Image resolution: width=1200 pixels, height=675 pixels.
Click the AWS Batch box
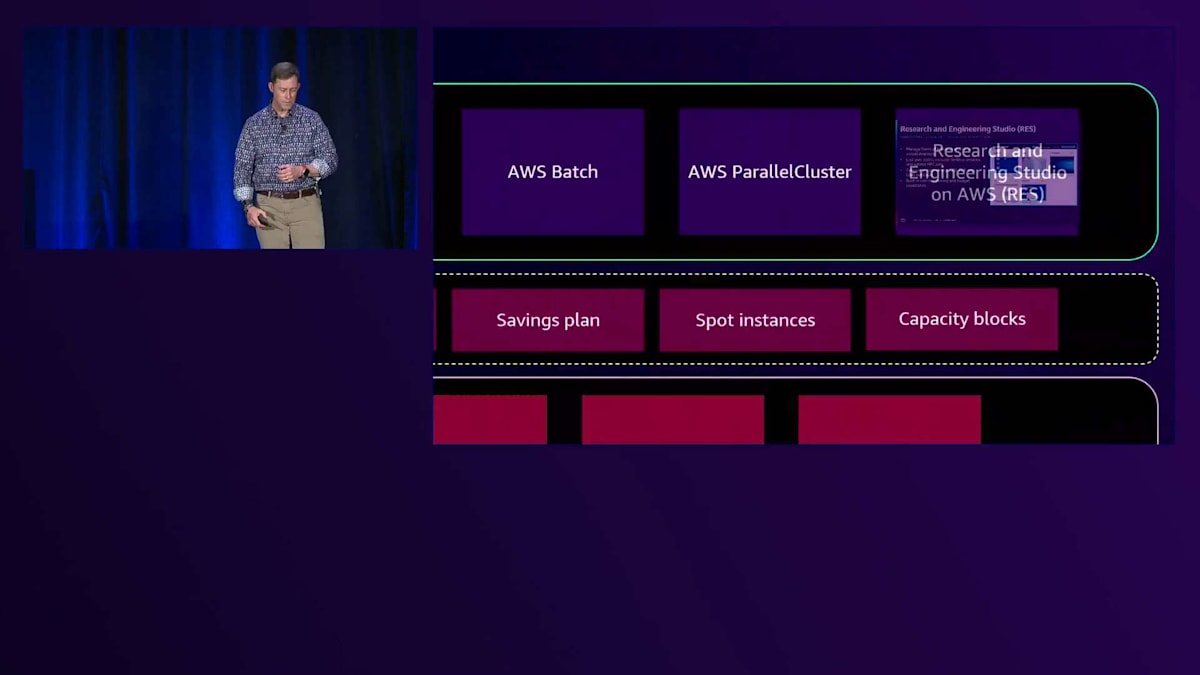[x=553, y=172]
